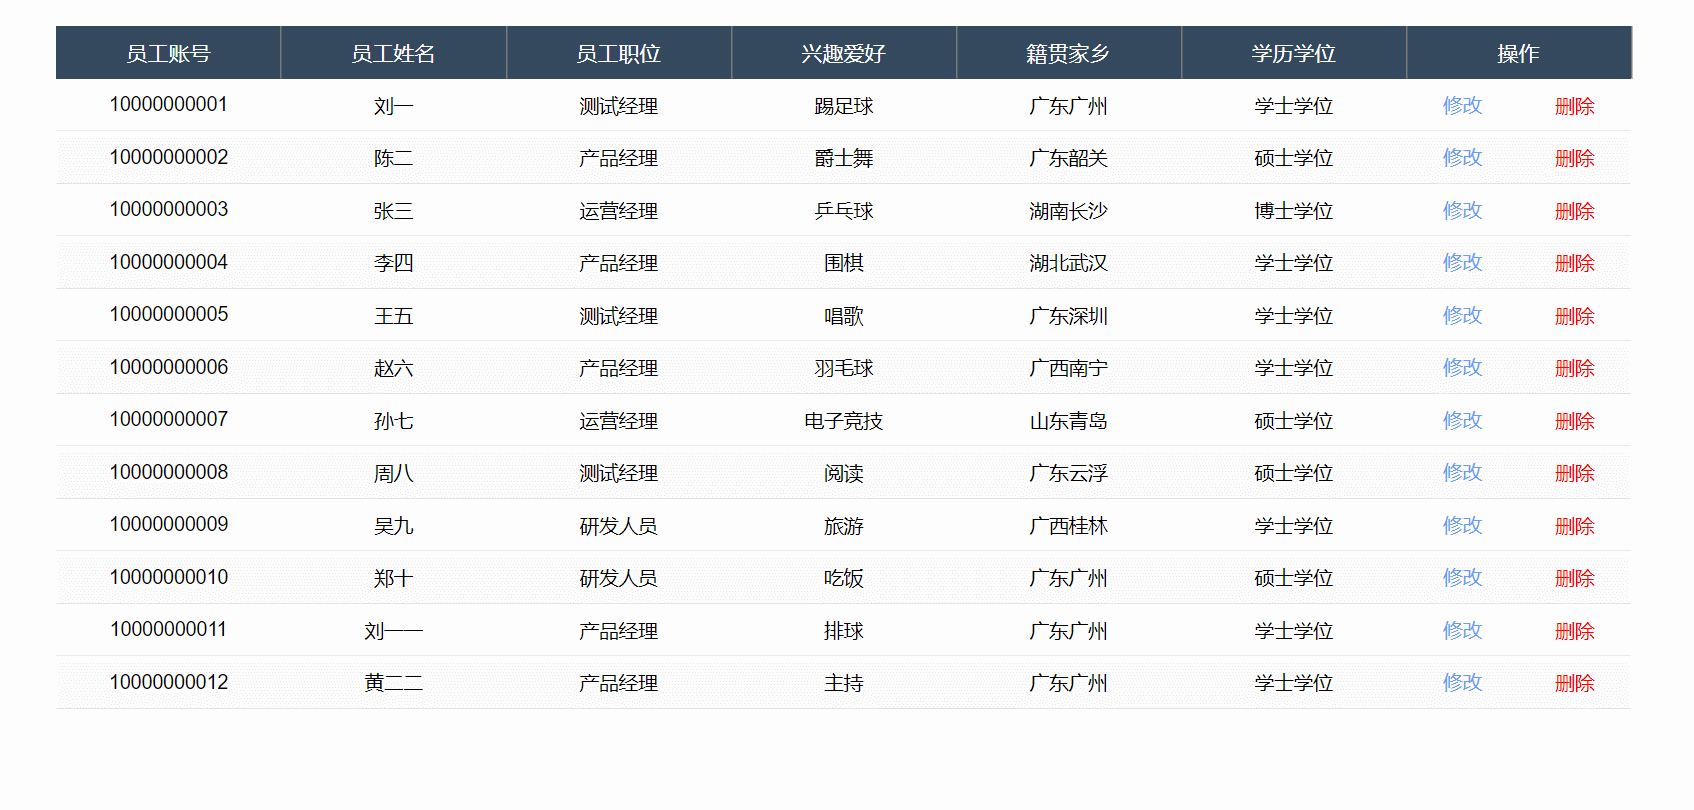The width and height of the screenshot is (1694, 810).
Task: Click 修改 for employee 郑十
Action: click(x=1462, y=578)
